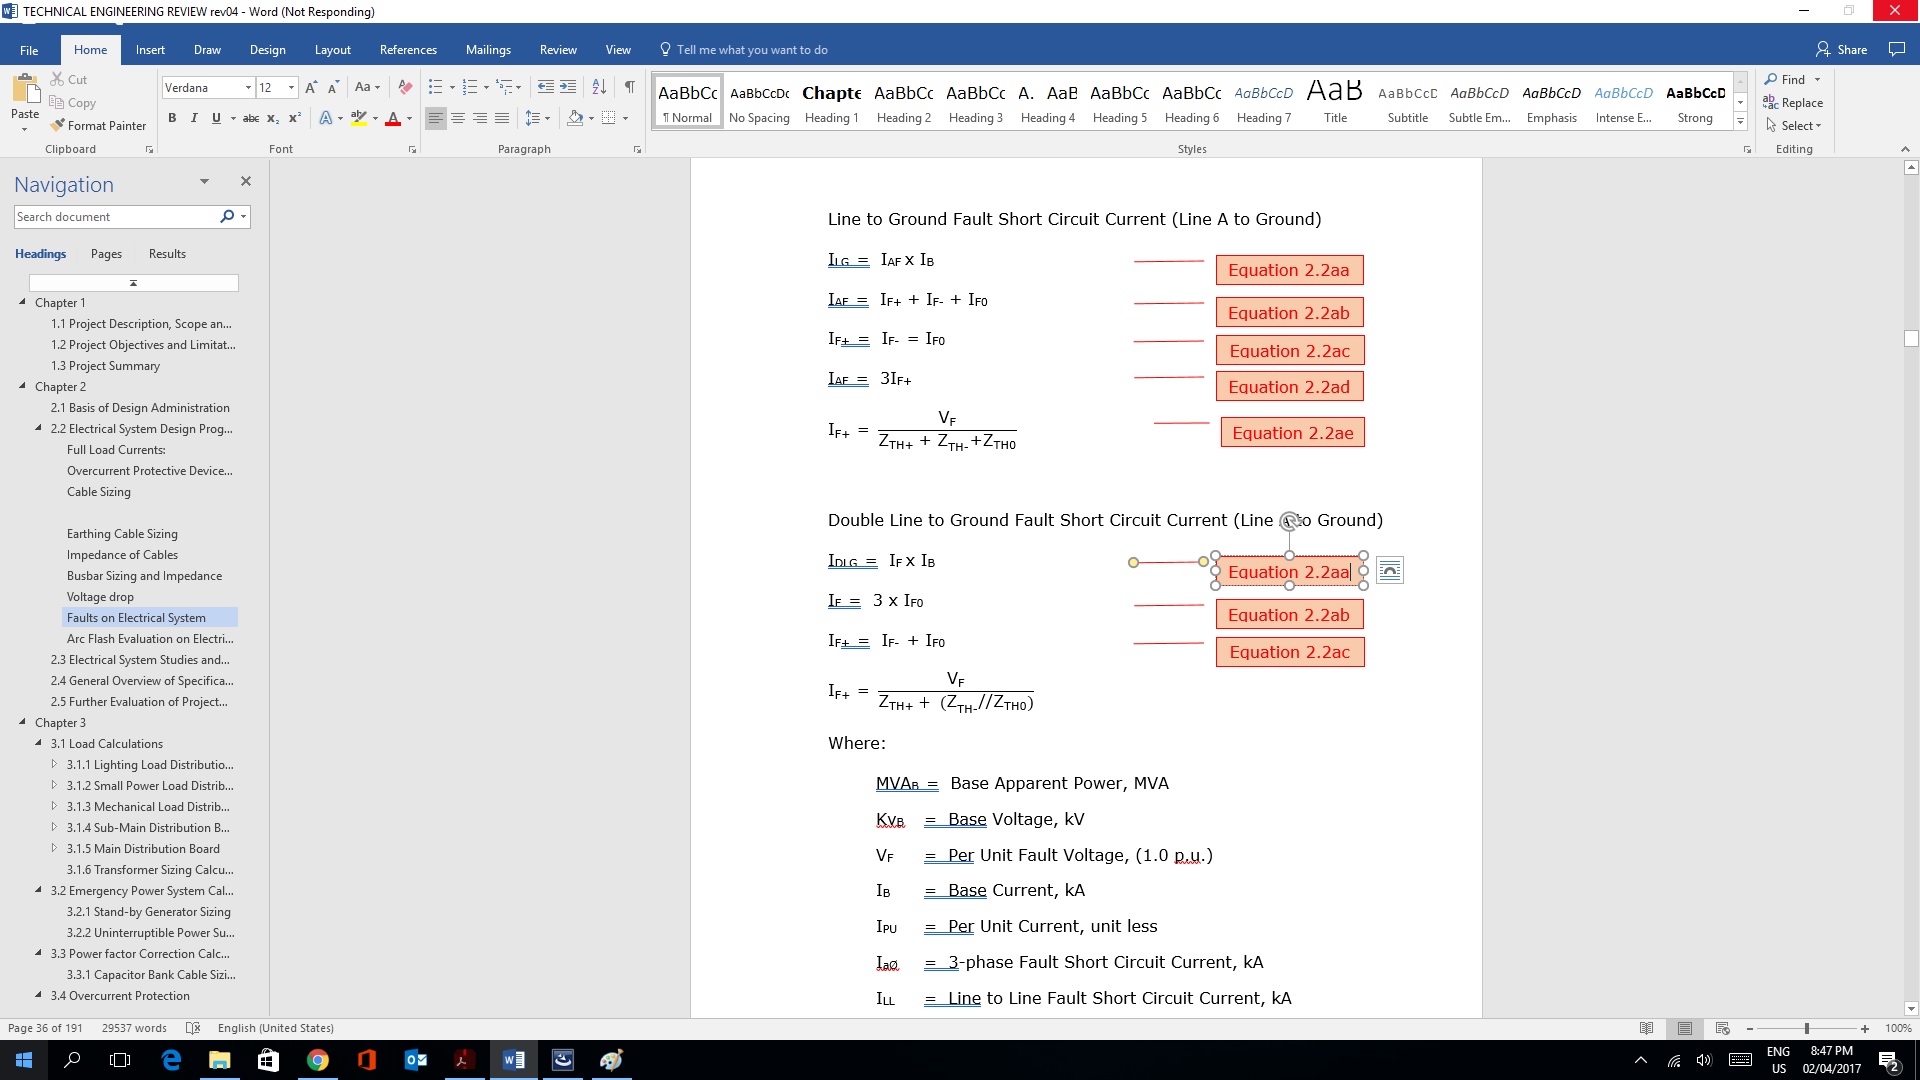Image resolution: width=1920 pixels, height=1080 pixels.
Task: Collapse the Chapter 2 heading in Navigation
Action: [x=22, y=386]
